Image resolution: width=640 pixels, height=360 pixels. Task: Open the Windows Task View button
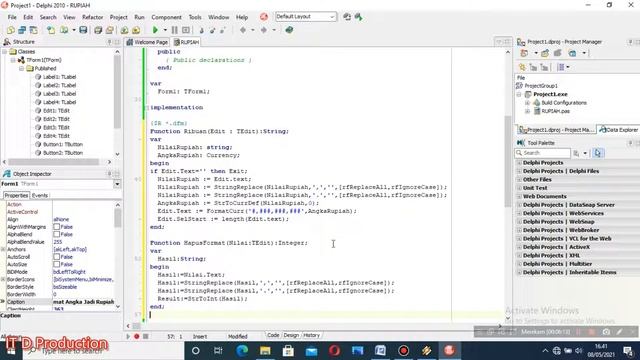[x=218, y=351]
